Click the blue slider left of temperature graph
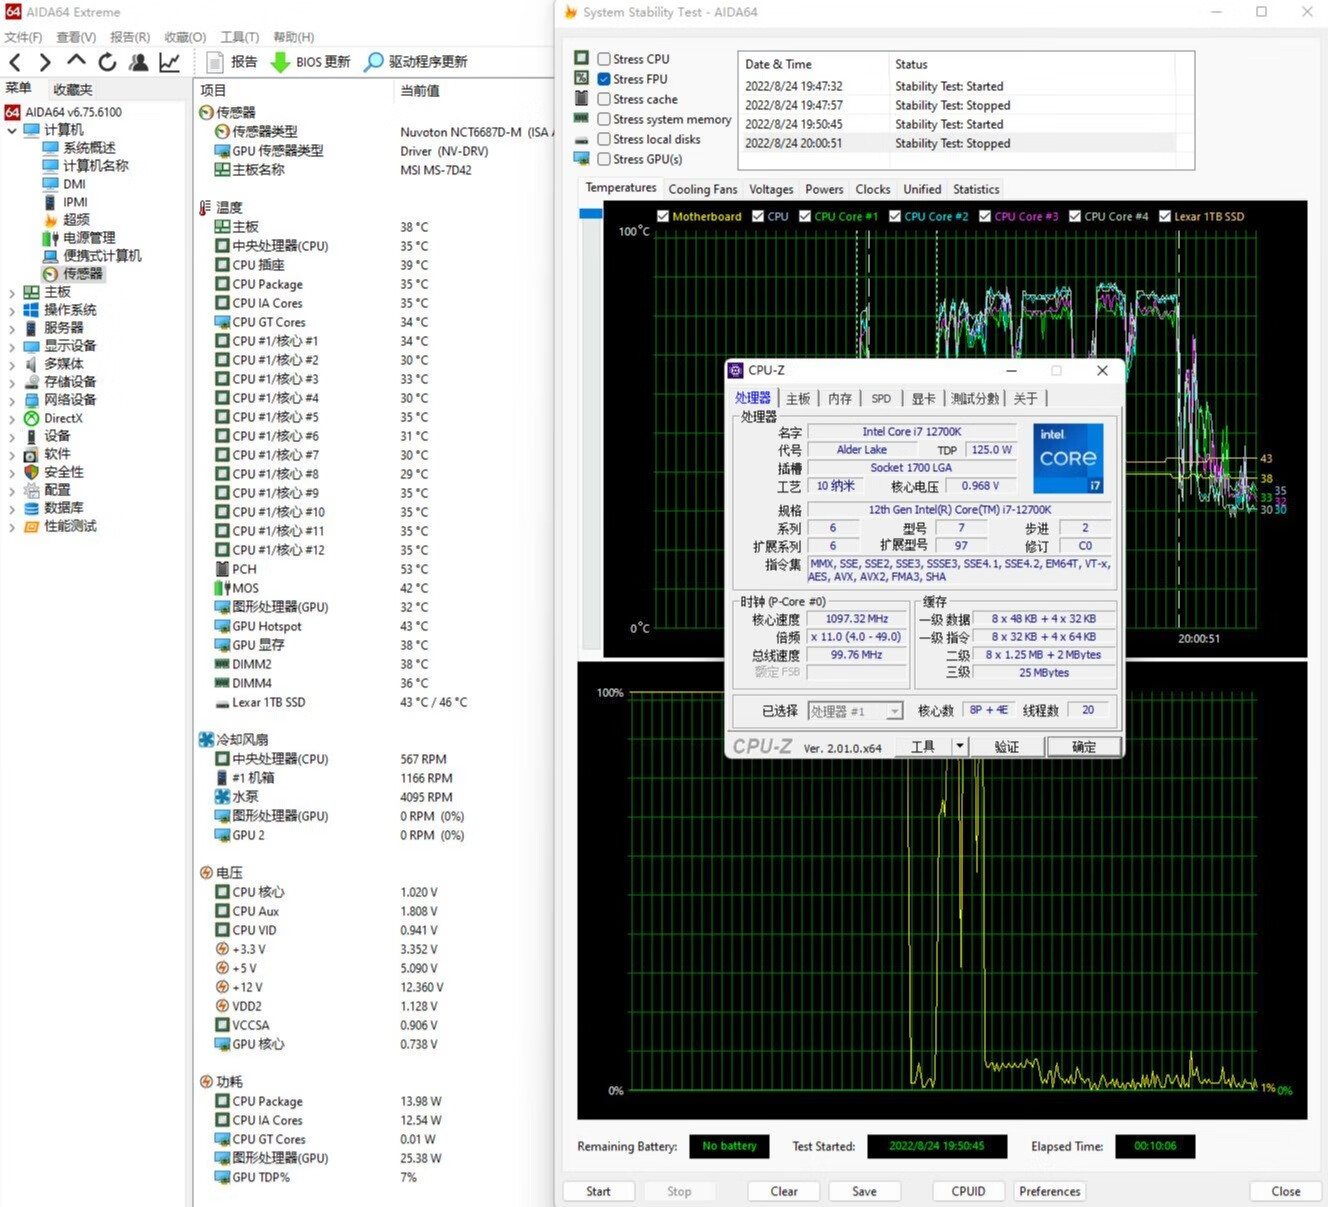 pyautogui.click(x=590, y=214)
